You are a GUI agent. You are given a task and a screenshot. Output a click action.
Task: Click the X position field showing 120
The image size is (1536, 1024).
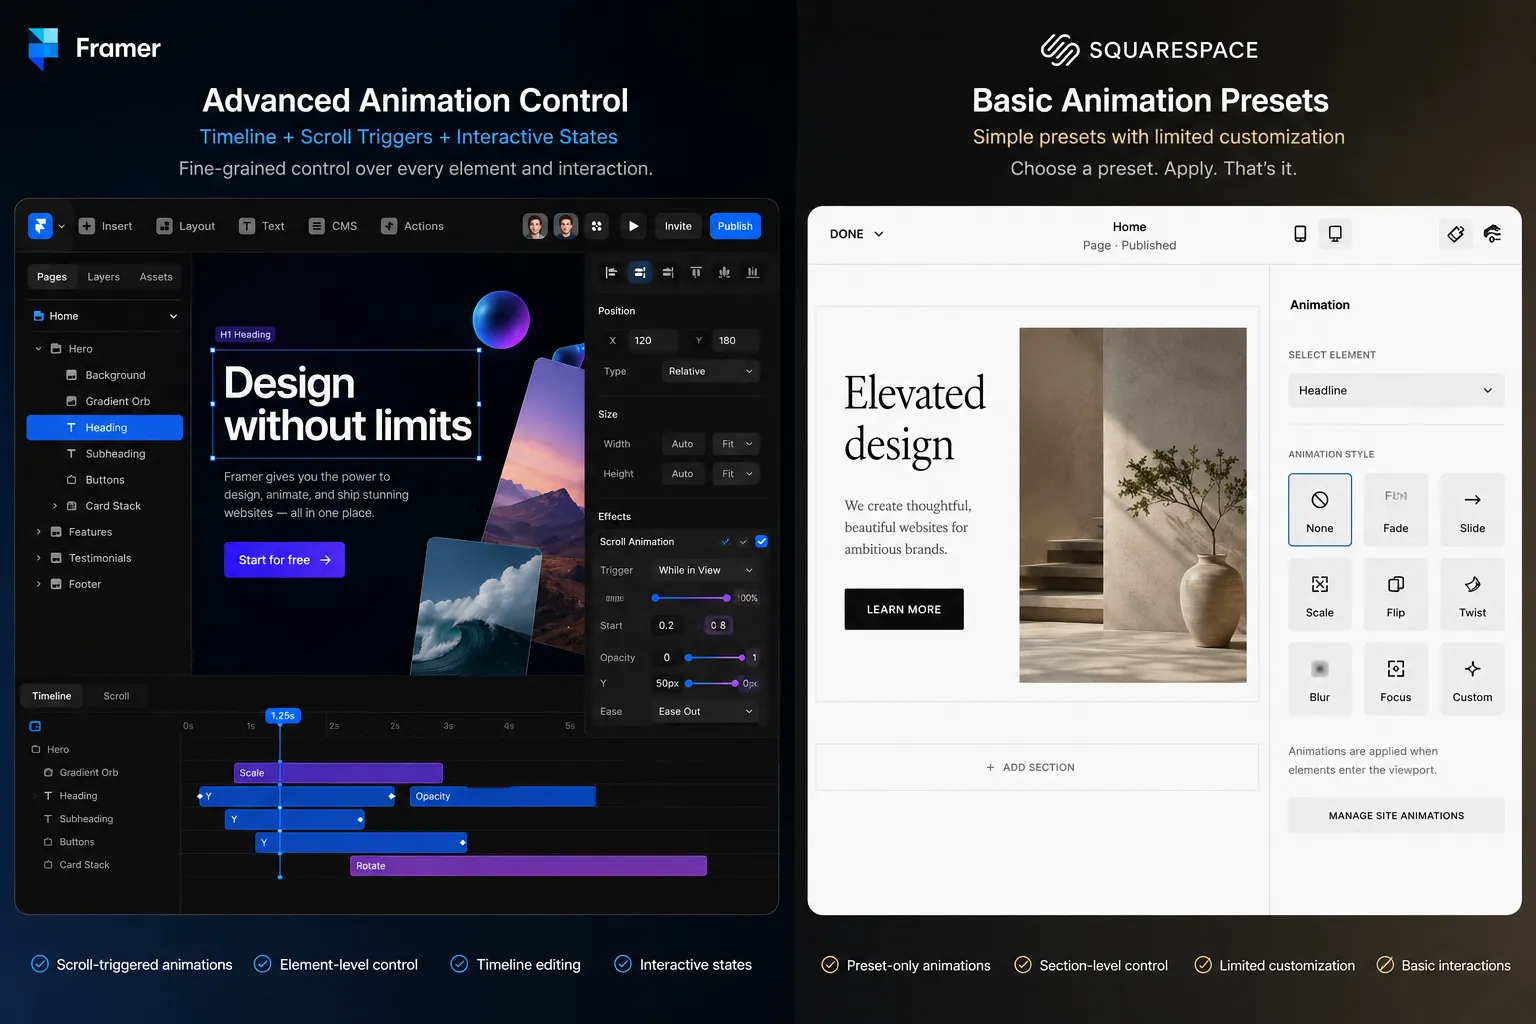652,341
